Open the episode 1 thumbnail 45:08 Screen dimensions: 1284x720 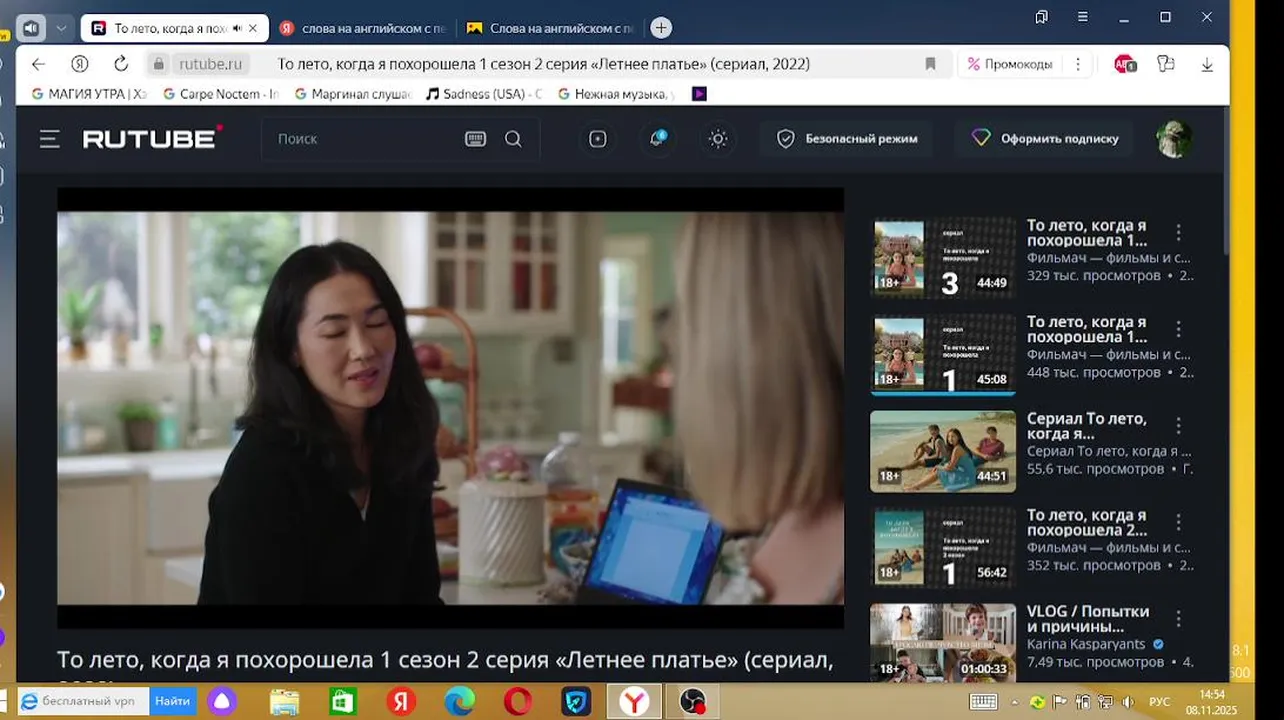pos(943,355)
